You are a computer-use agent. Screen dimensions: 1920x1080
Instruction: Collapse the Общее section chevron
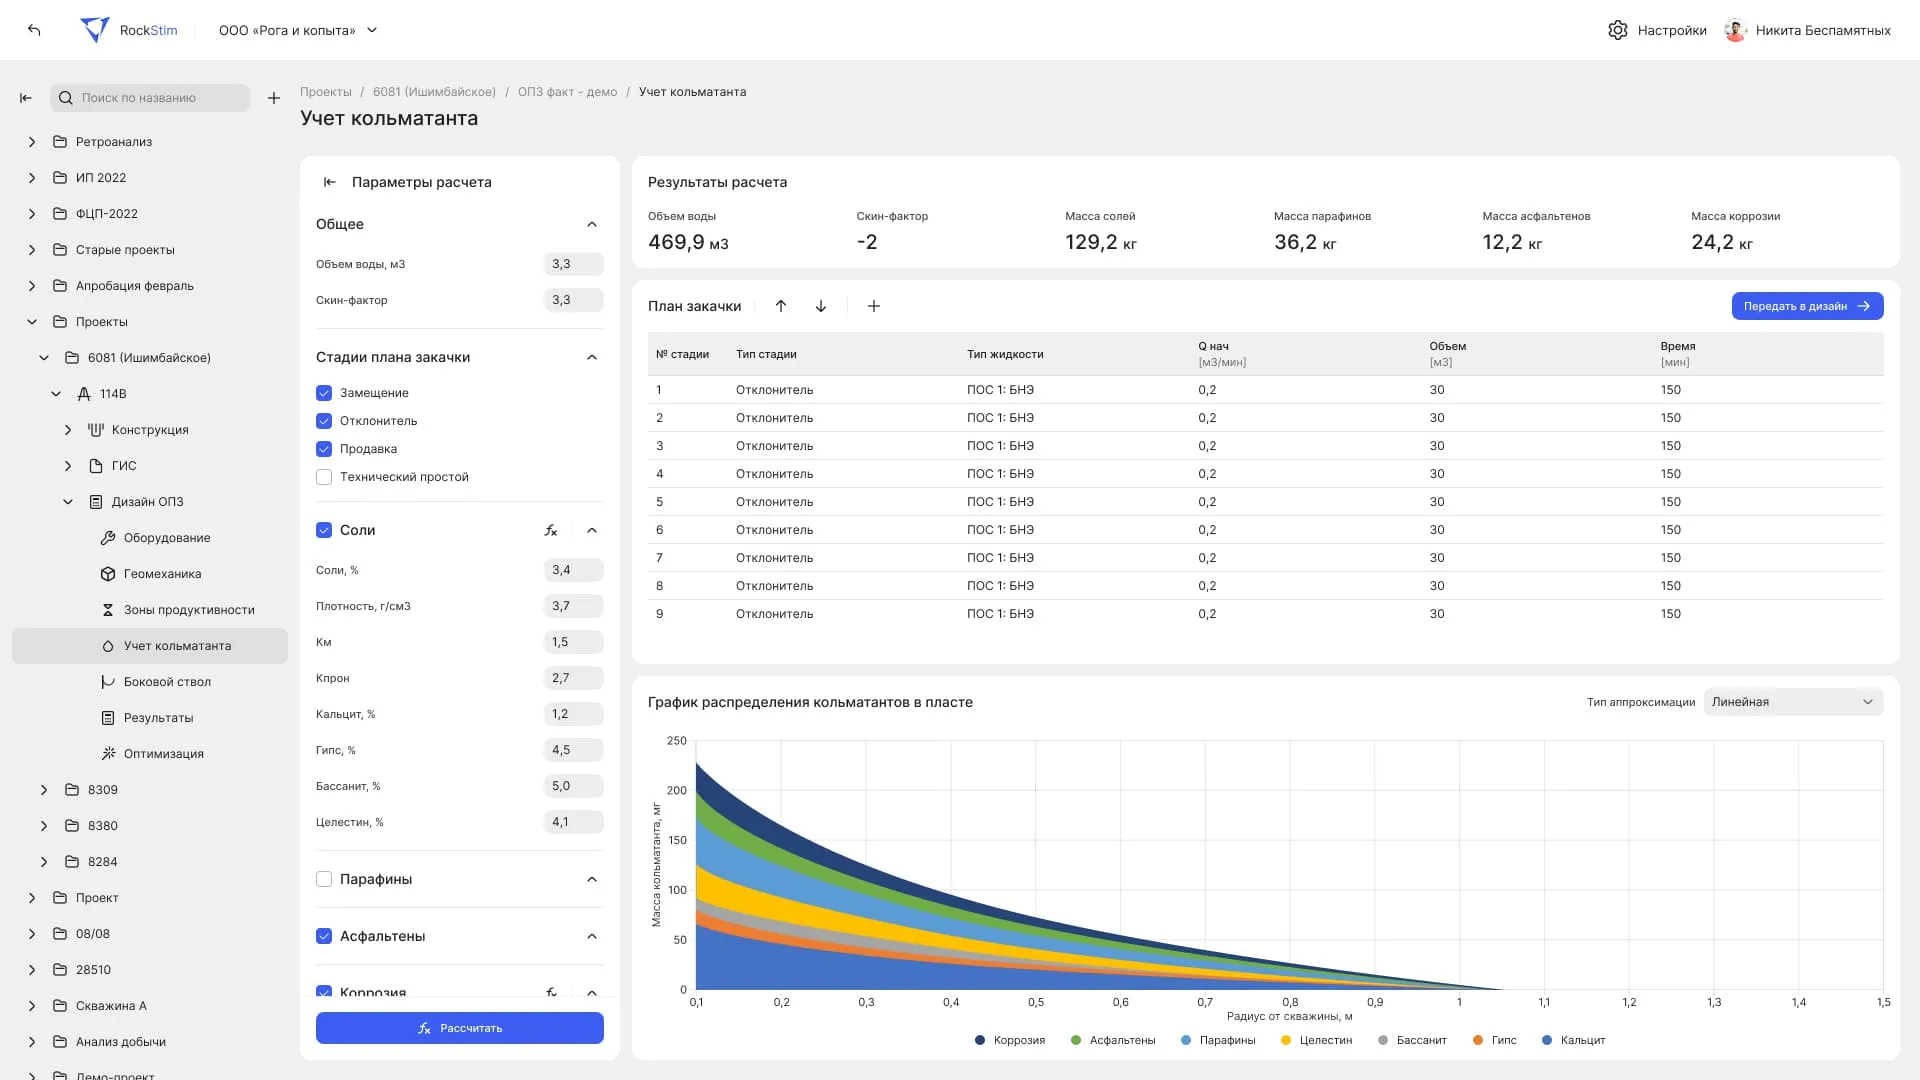coord(592,224)
